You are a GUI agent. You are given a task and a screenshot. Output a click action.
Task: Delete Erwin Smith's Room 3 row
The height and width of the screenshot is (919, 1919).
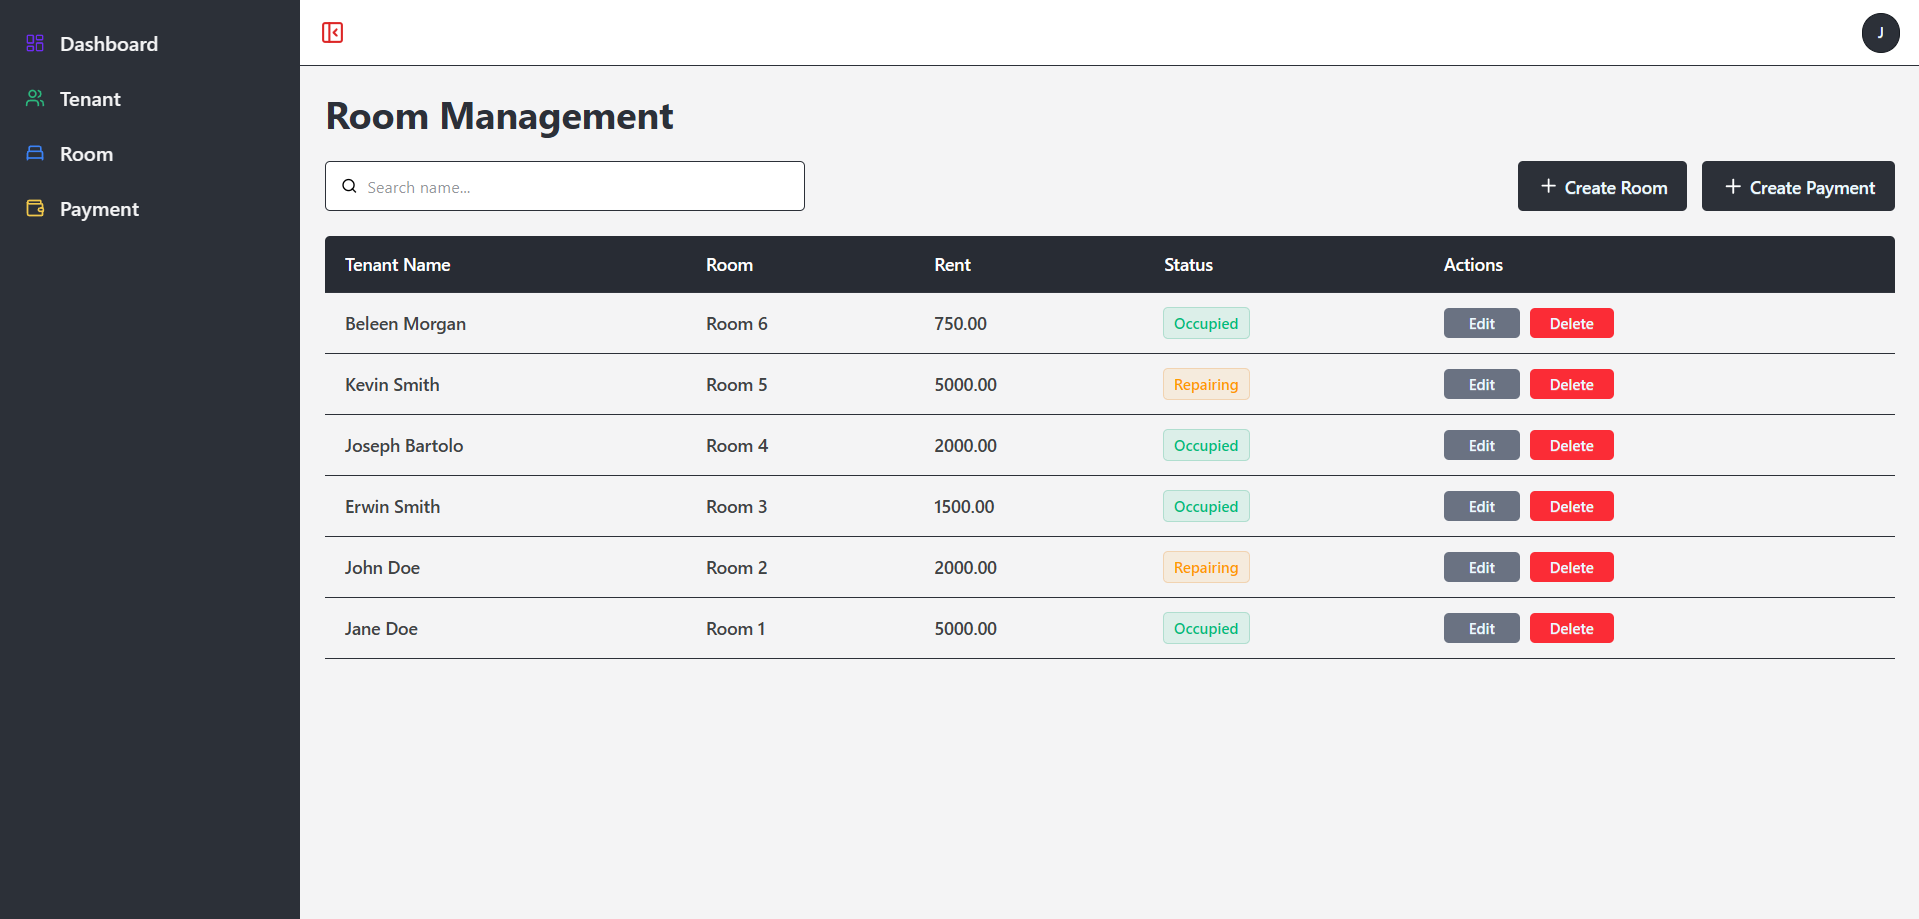tap(1571, 506)
